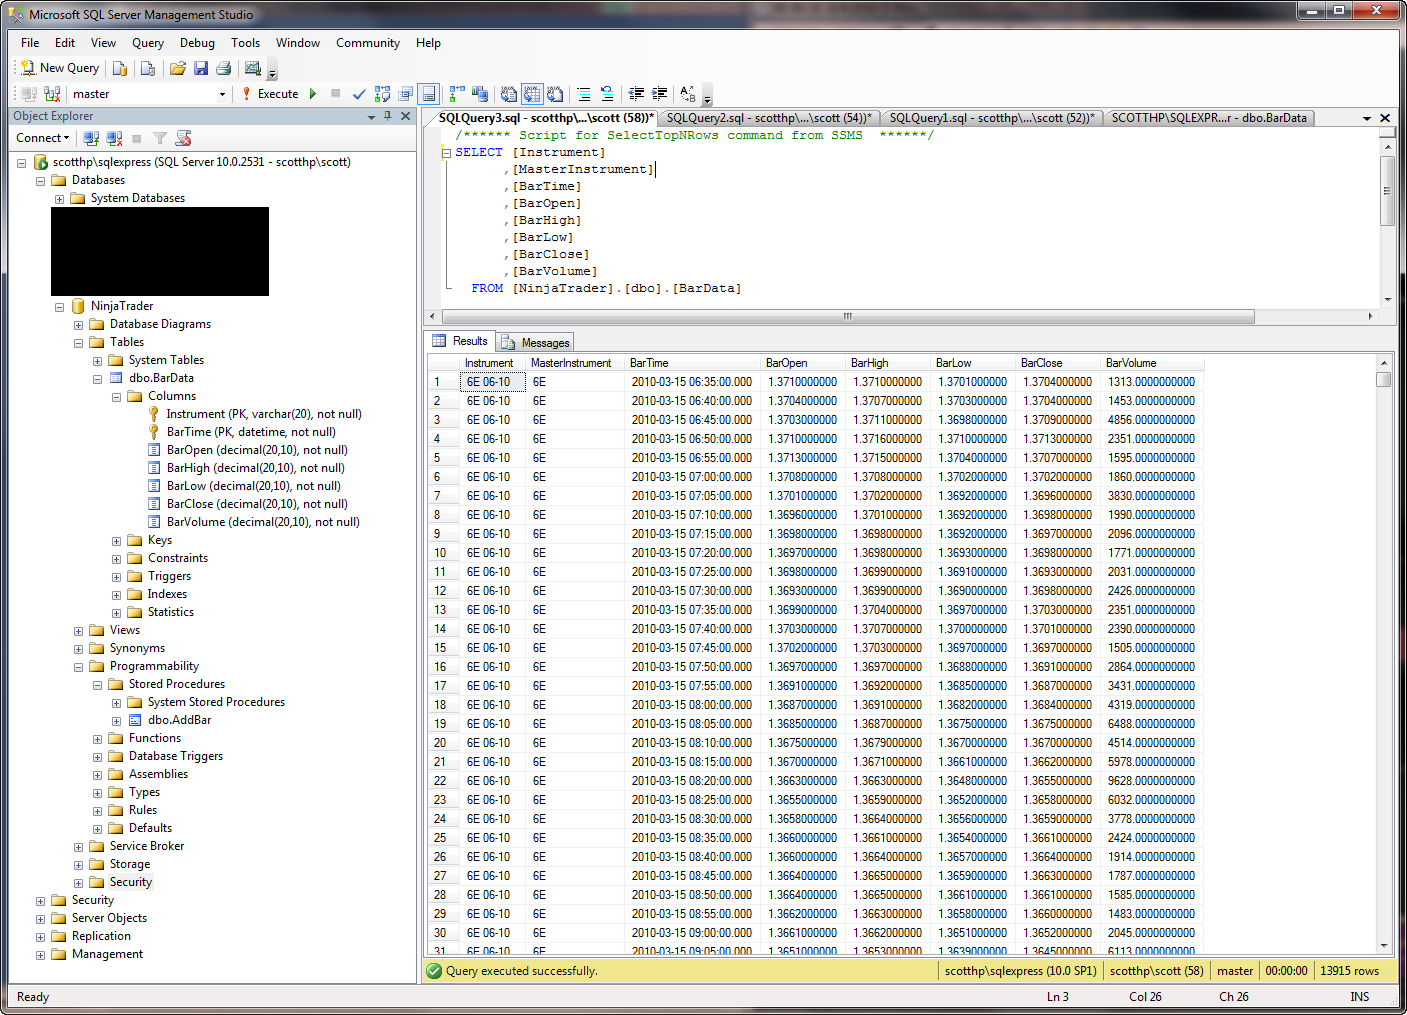
Task: Collapse the NinjaTrader database node
Action: [x=59, y=307]
